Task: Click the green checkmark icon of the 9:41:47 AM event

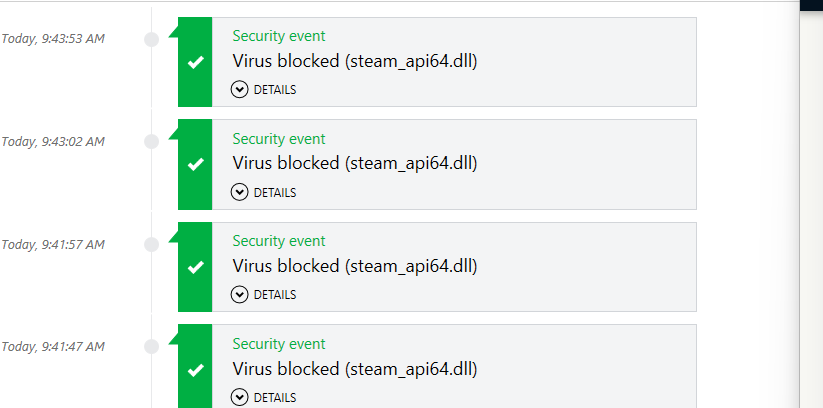Action: coord(195,369)
